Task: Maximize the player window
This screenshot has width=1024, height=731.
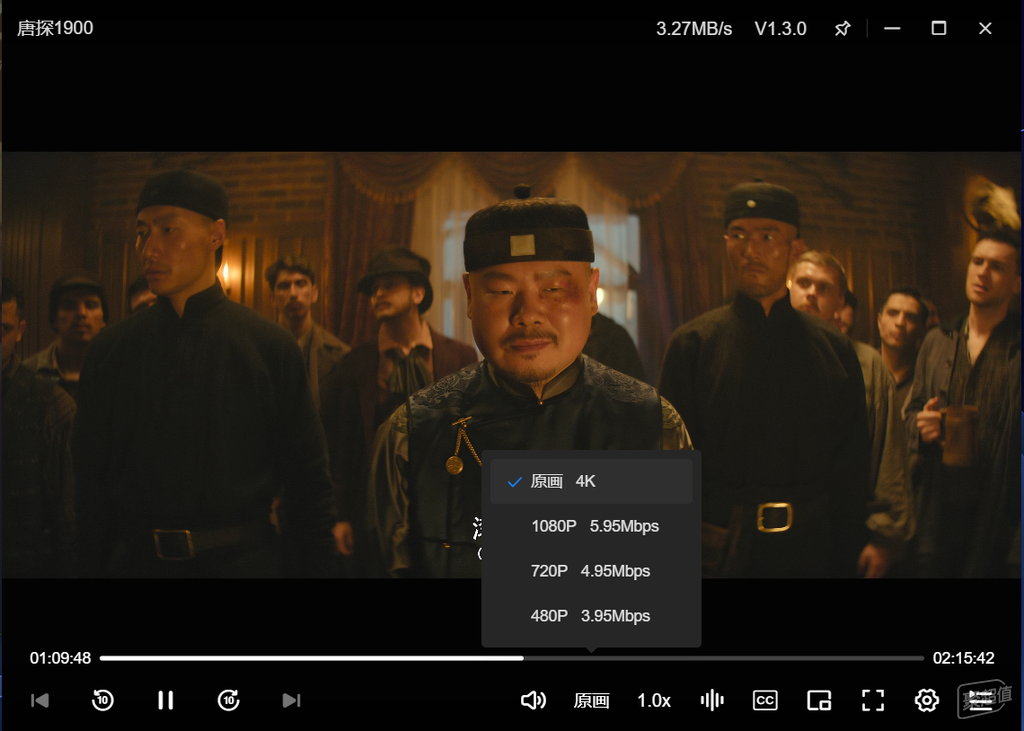Action: click(x=938, y=28)
